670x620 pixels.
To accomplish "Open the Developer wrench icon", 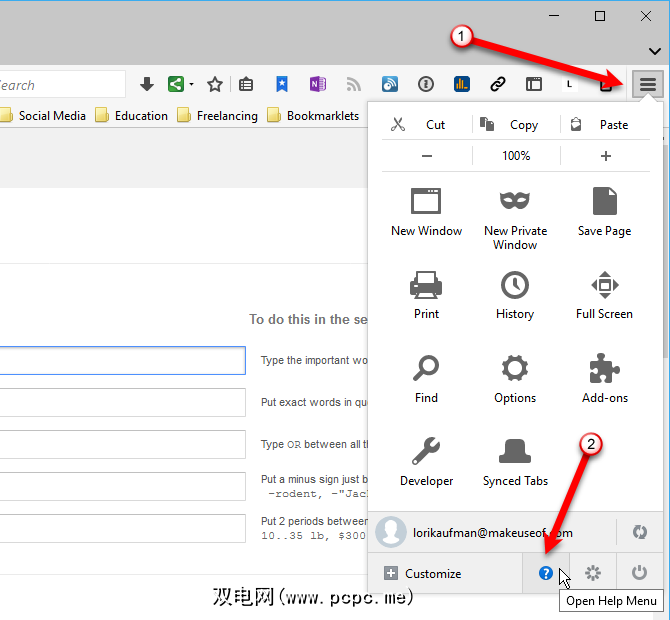I will click(x=426, y=452).
